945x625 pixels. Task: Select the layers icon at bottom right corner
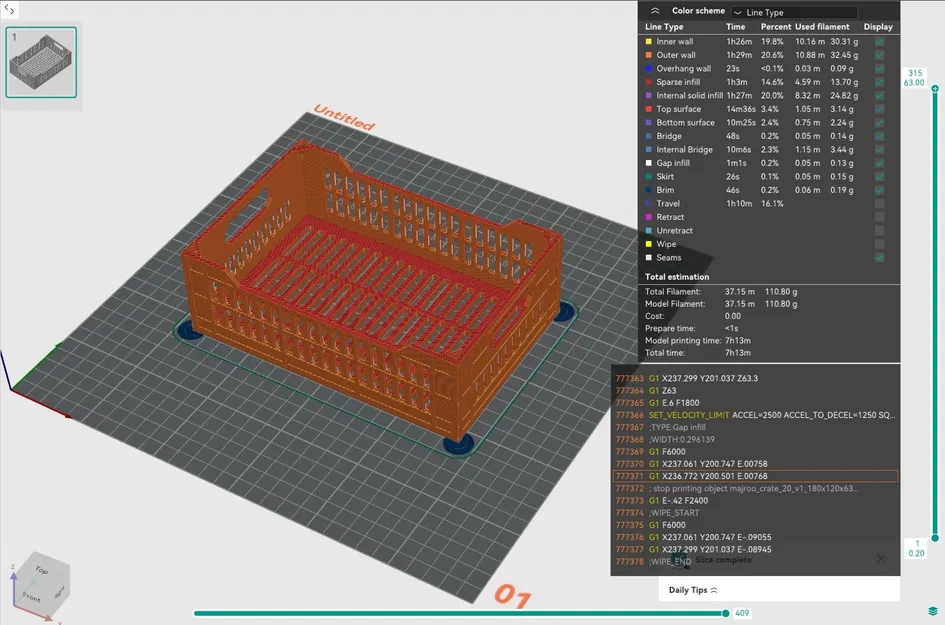pos(932,611)
